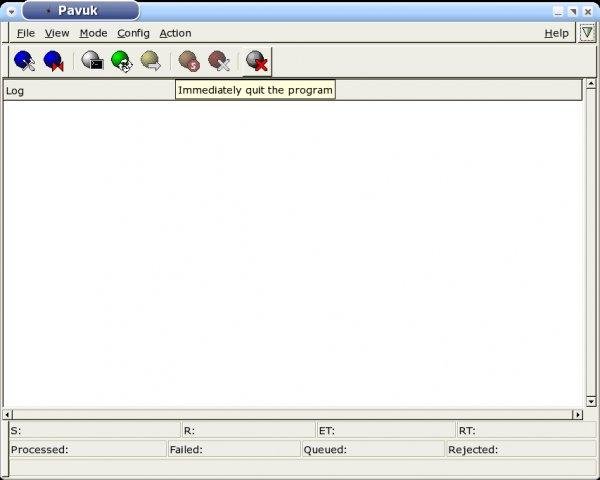Click the blue globe with red bowtie icon
Image resolution: width=600 pixels, height=480 pixels.
54,61
